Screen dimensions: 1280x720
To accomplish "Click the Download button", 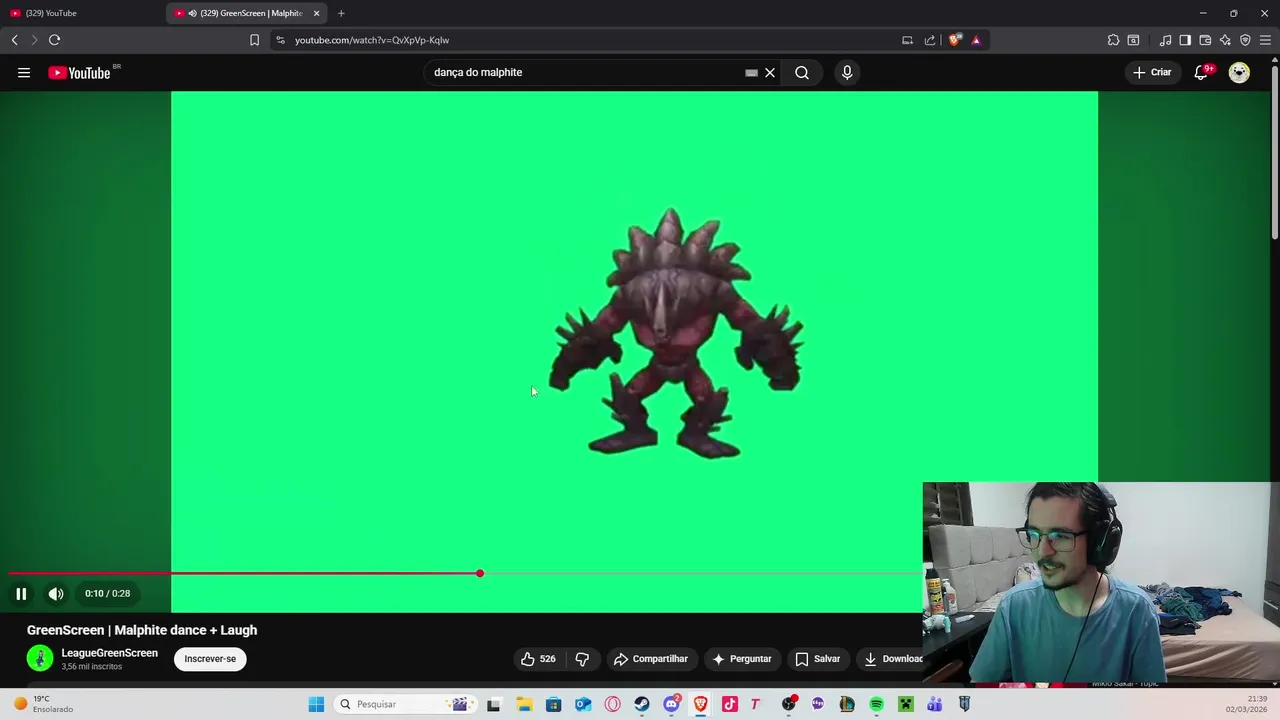I will (893, 659).
